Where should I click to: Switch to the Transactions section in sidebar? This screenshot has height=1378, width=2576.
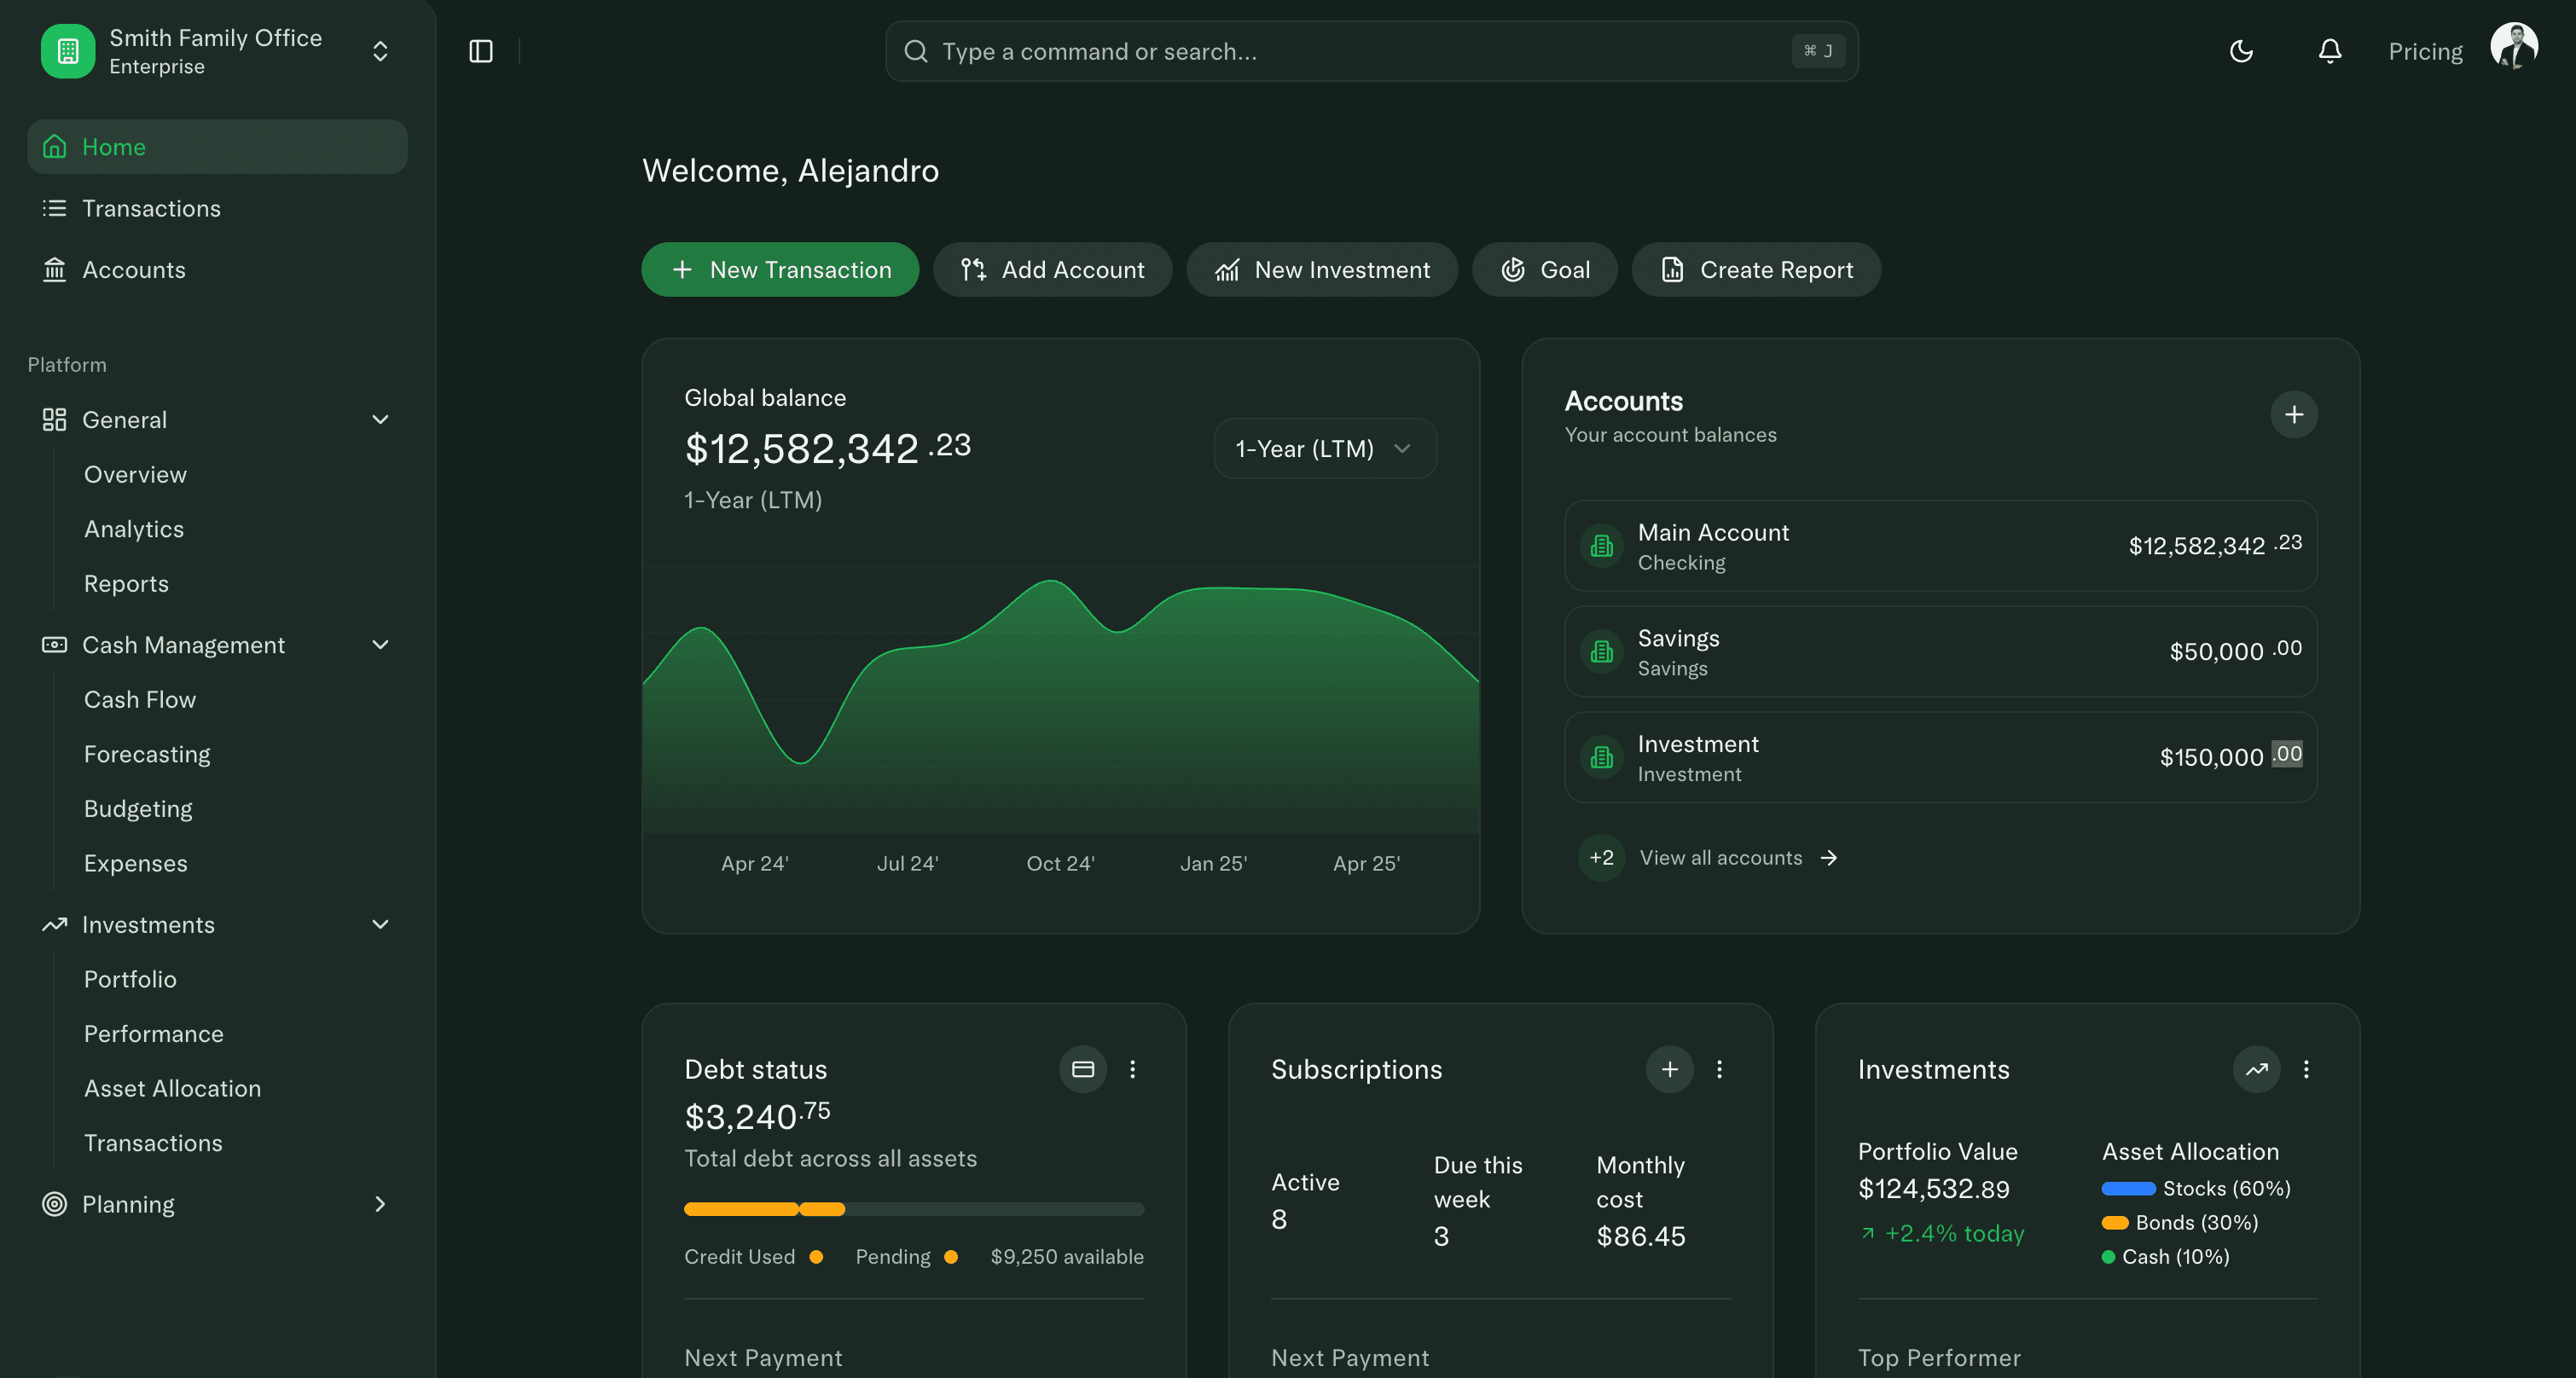(x=151, y=208)
